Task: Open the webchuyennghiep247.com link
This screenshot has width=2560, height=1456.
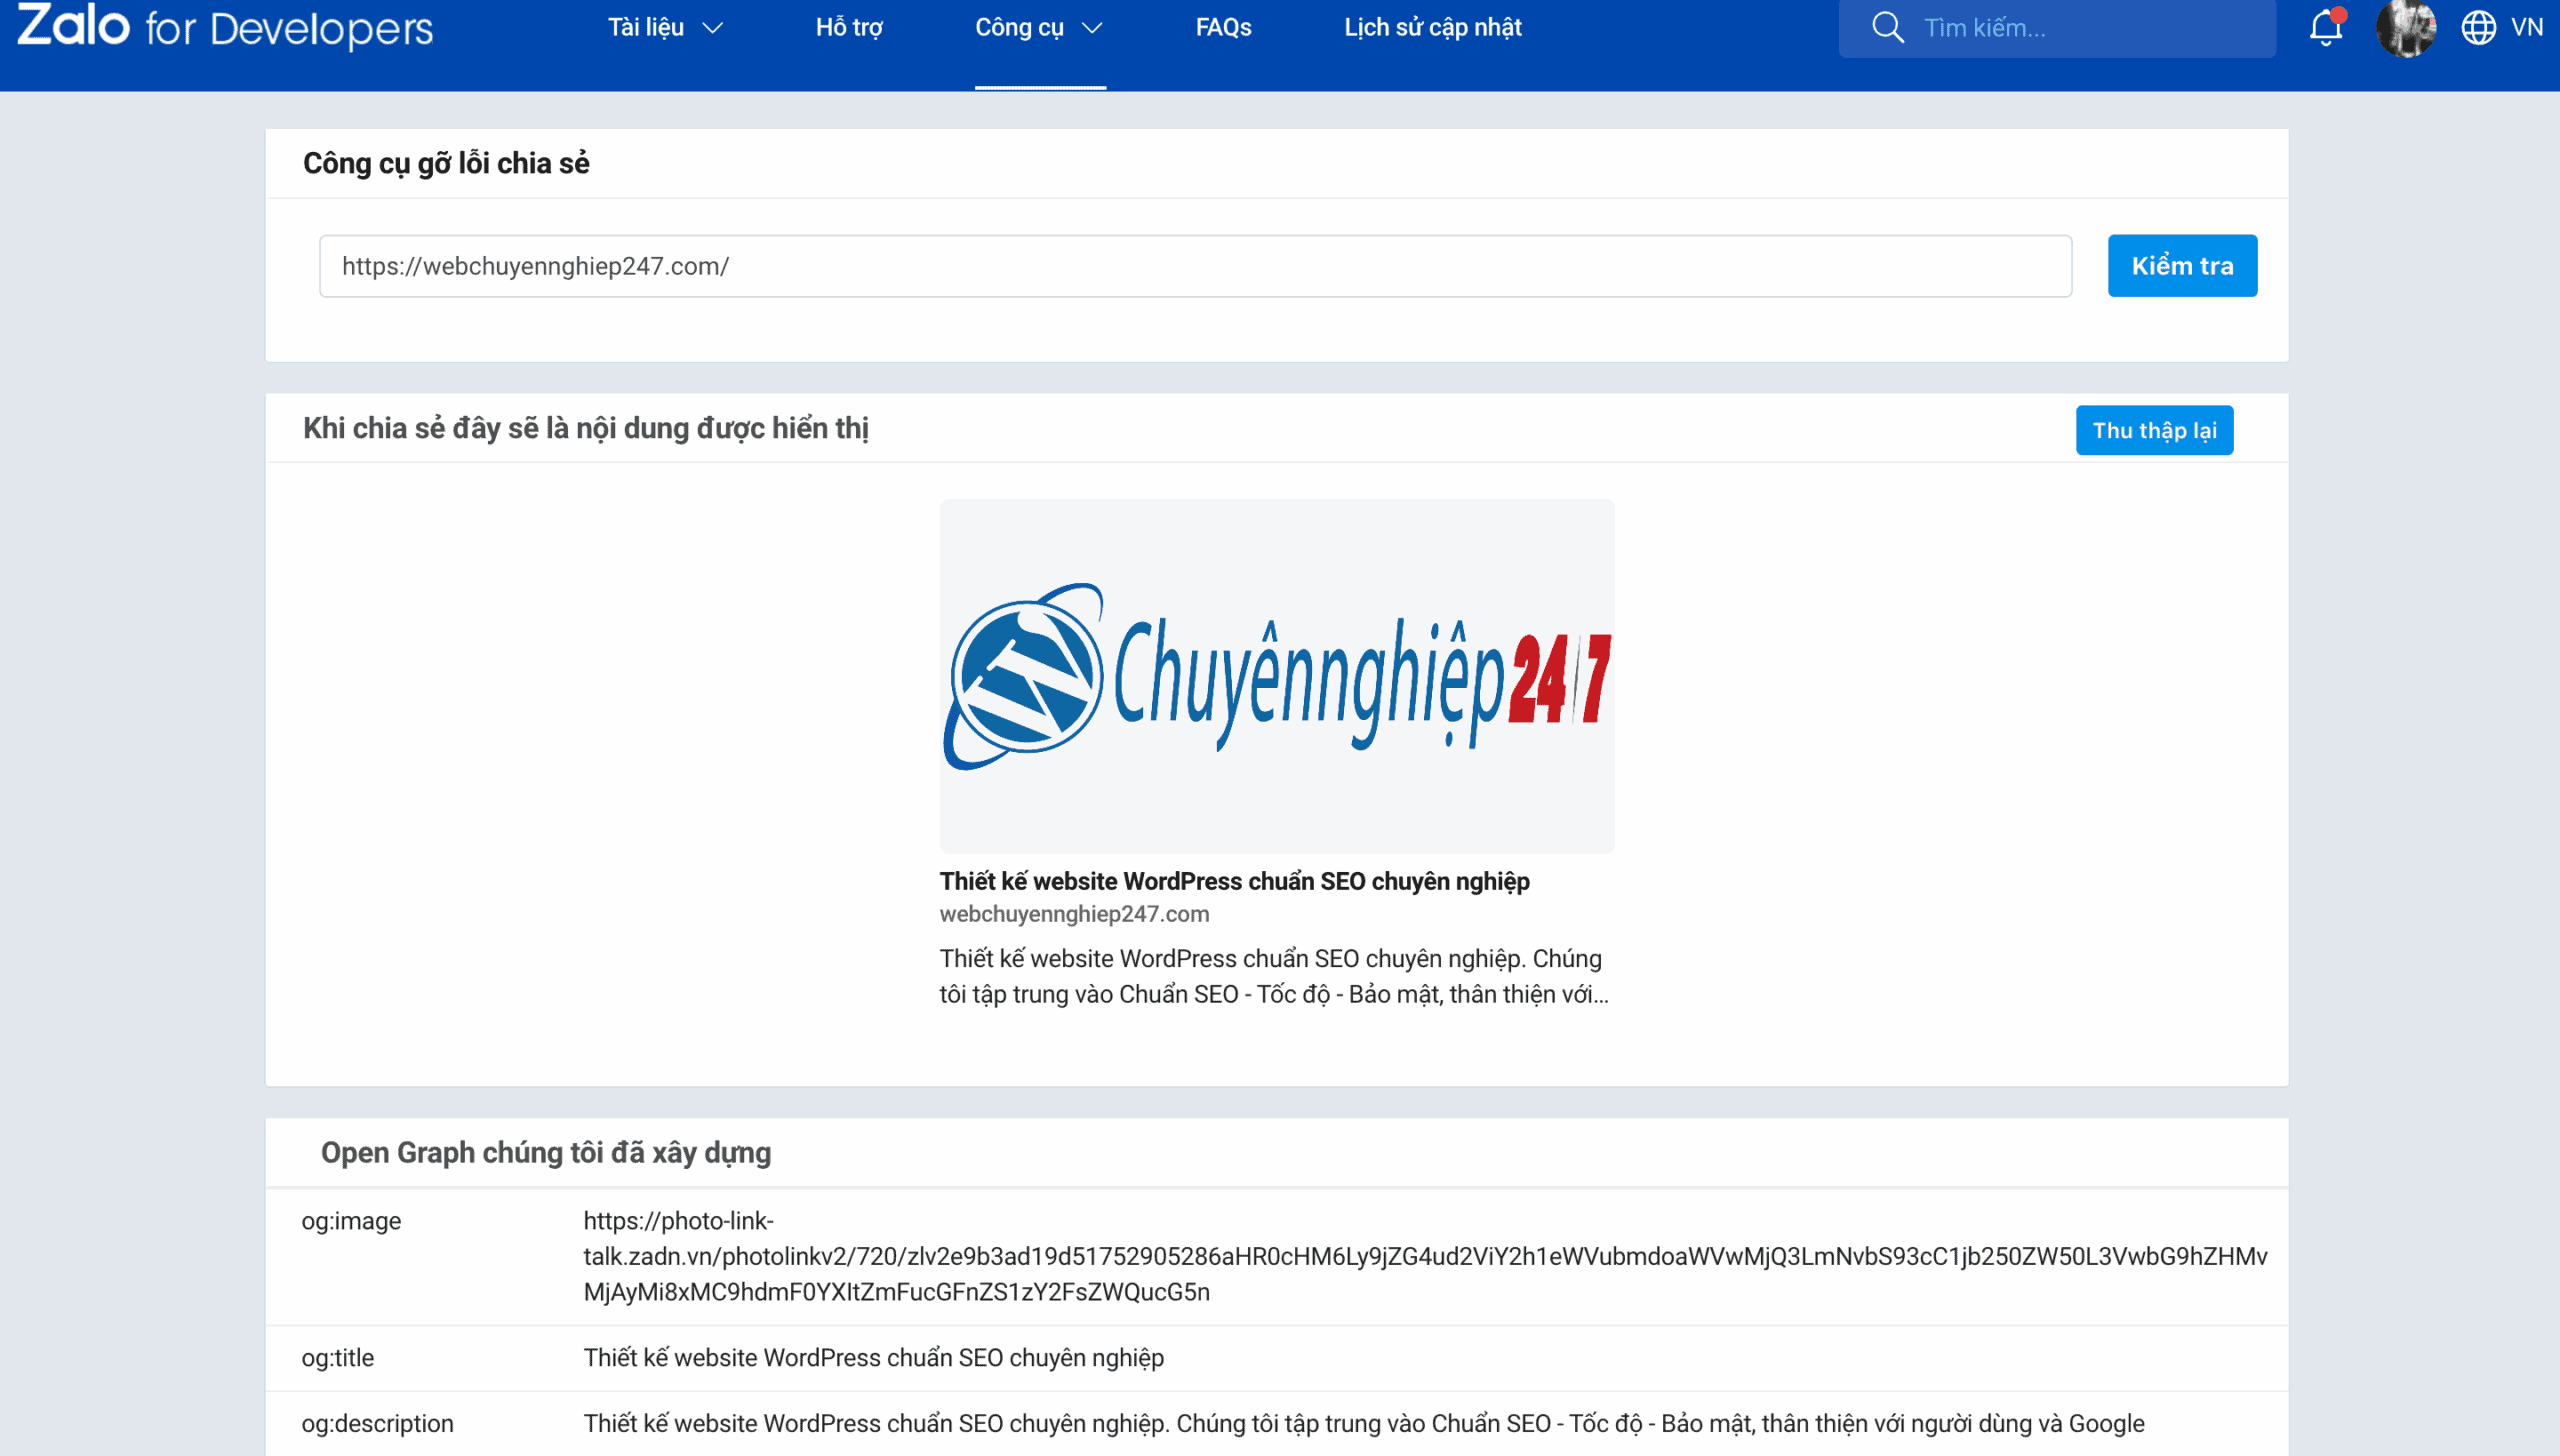Action: point(1073,914)
